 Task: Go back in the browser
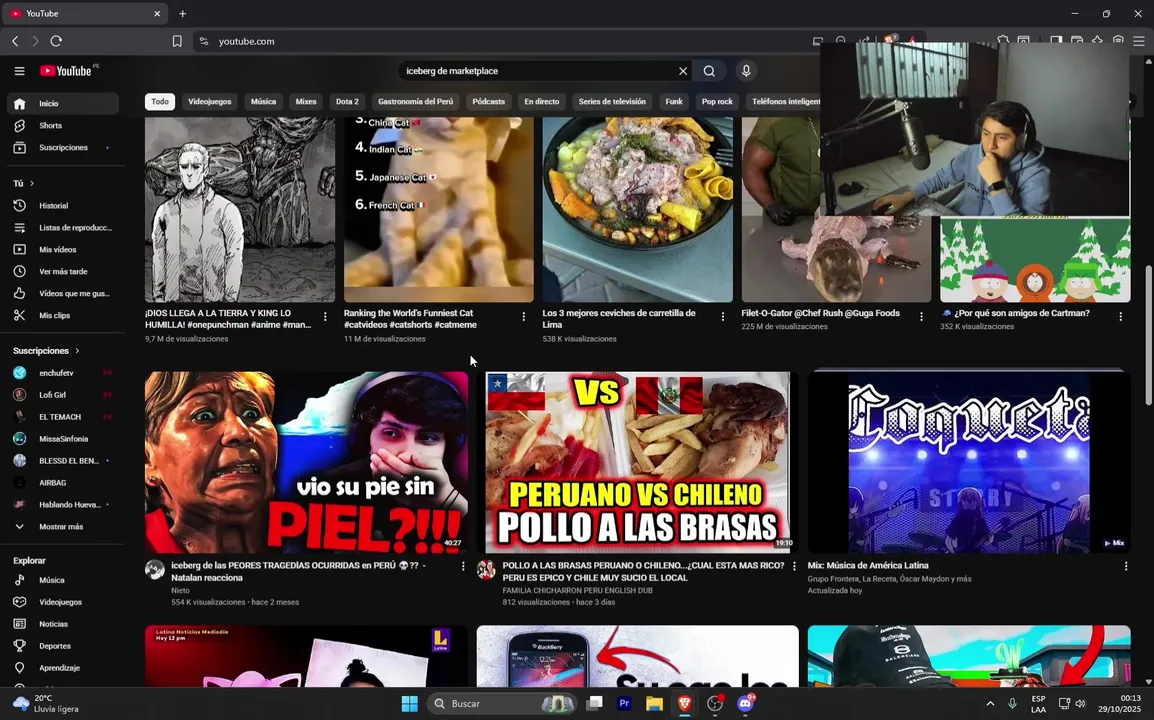(x=15, y=41)
